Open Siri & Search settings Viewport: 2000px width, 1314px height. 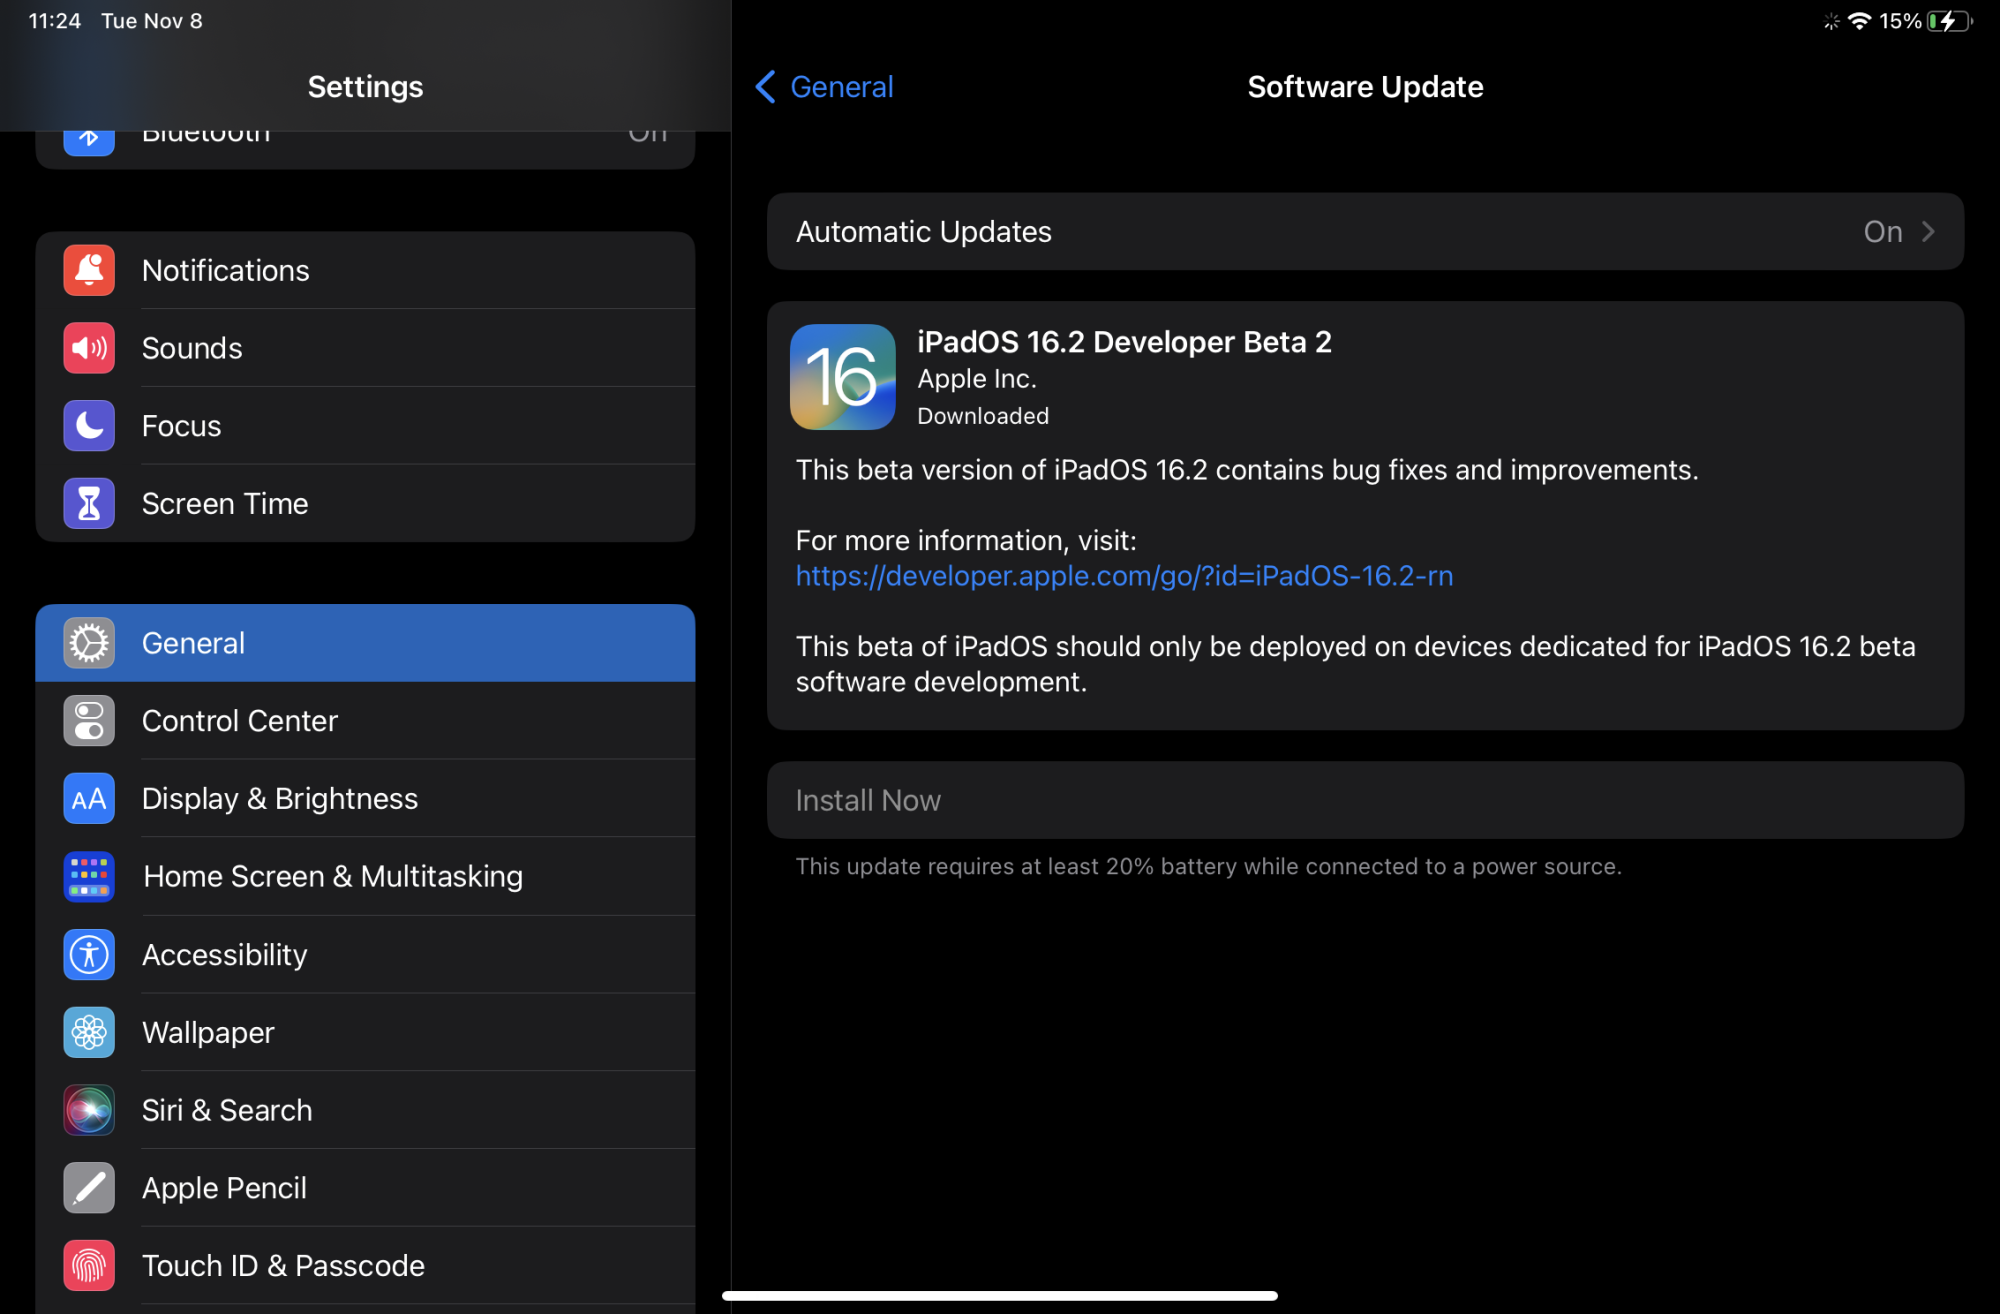tap(365, 1110)
